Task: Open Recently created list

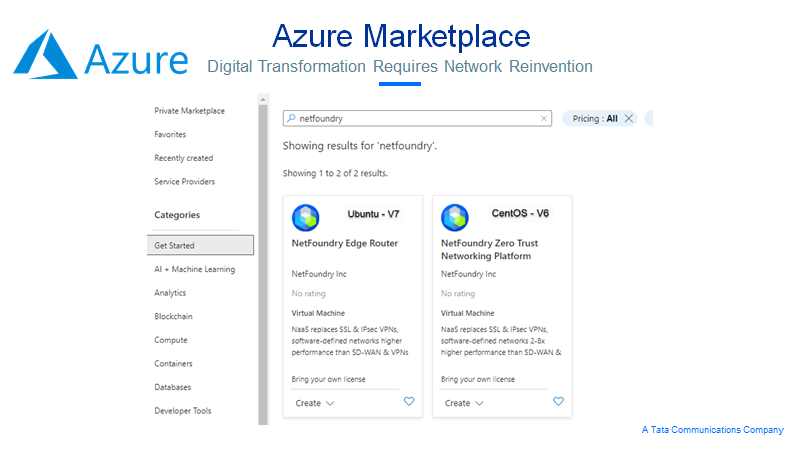Action: 184,158
